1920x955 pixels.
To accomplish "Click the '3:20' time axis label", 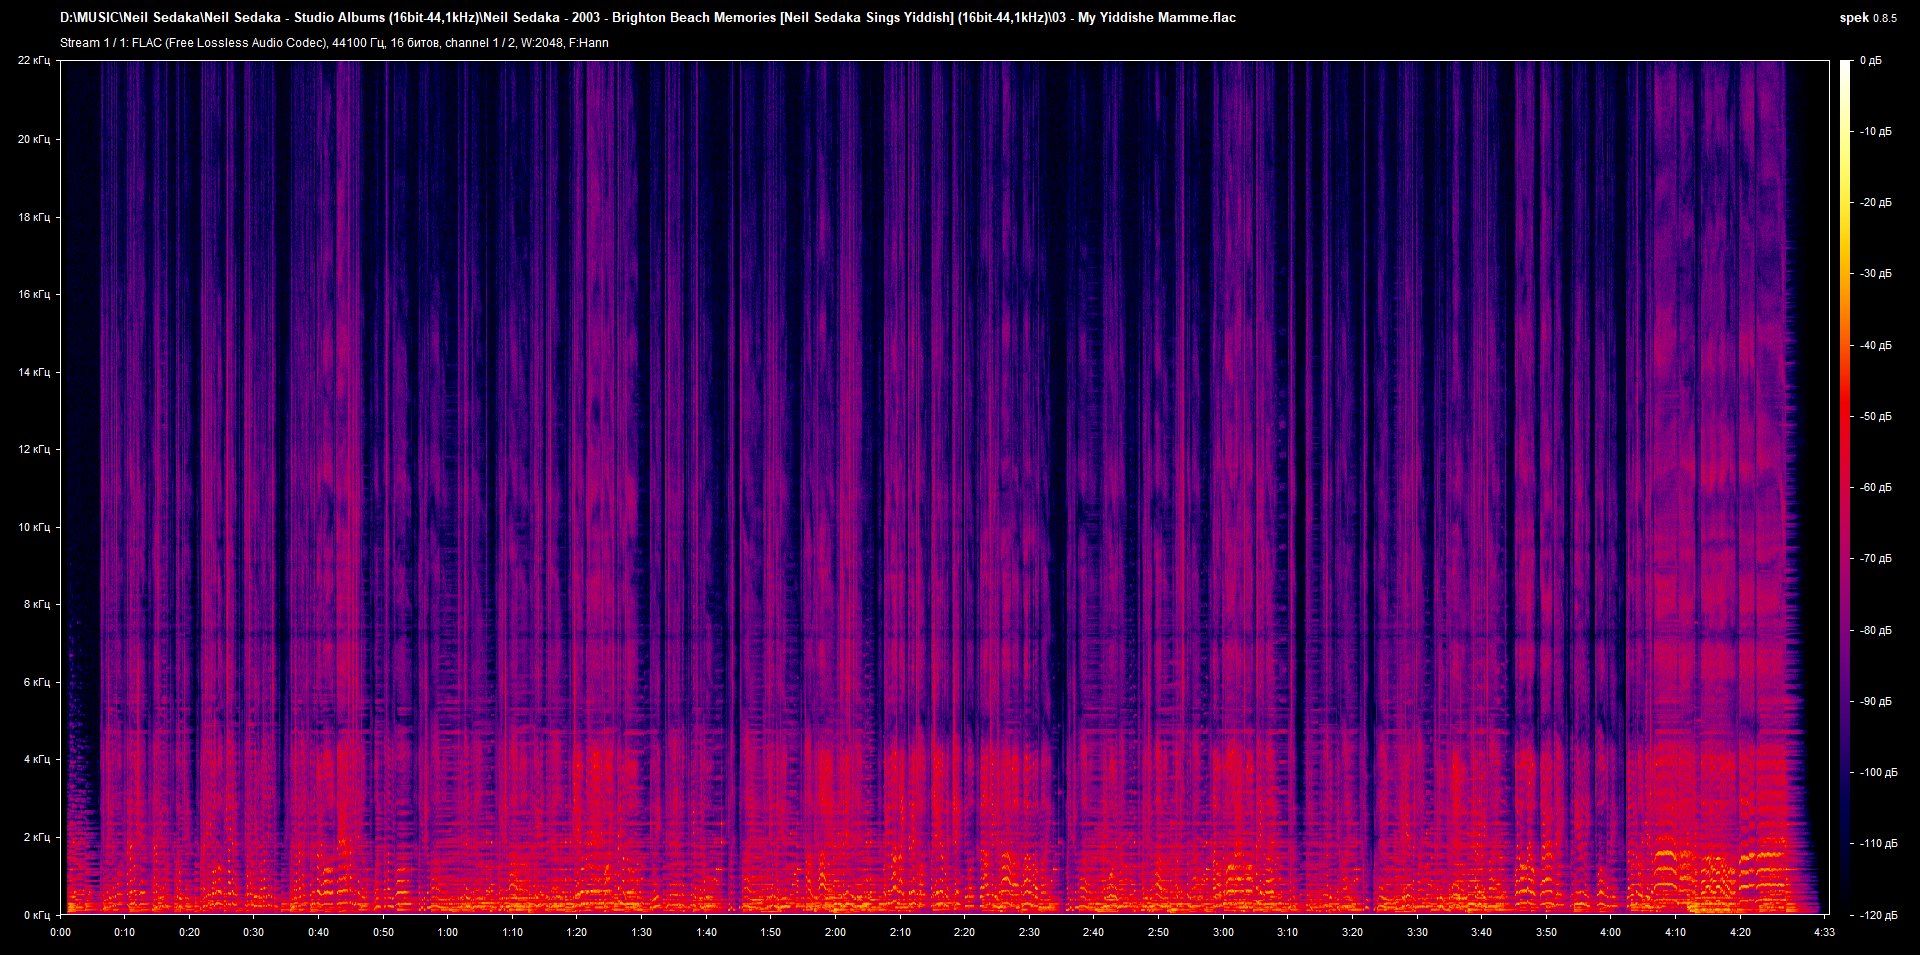I will (1352, 932).
